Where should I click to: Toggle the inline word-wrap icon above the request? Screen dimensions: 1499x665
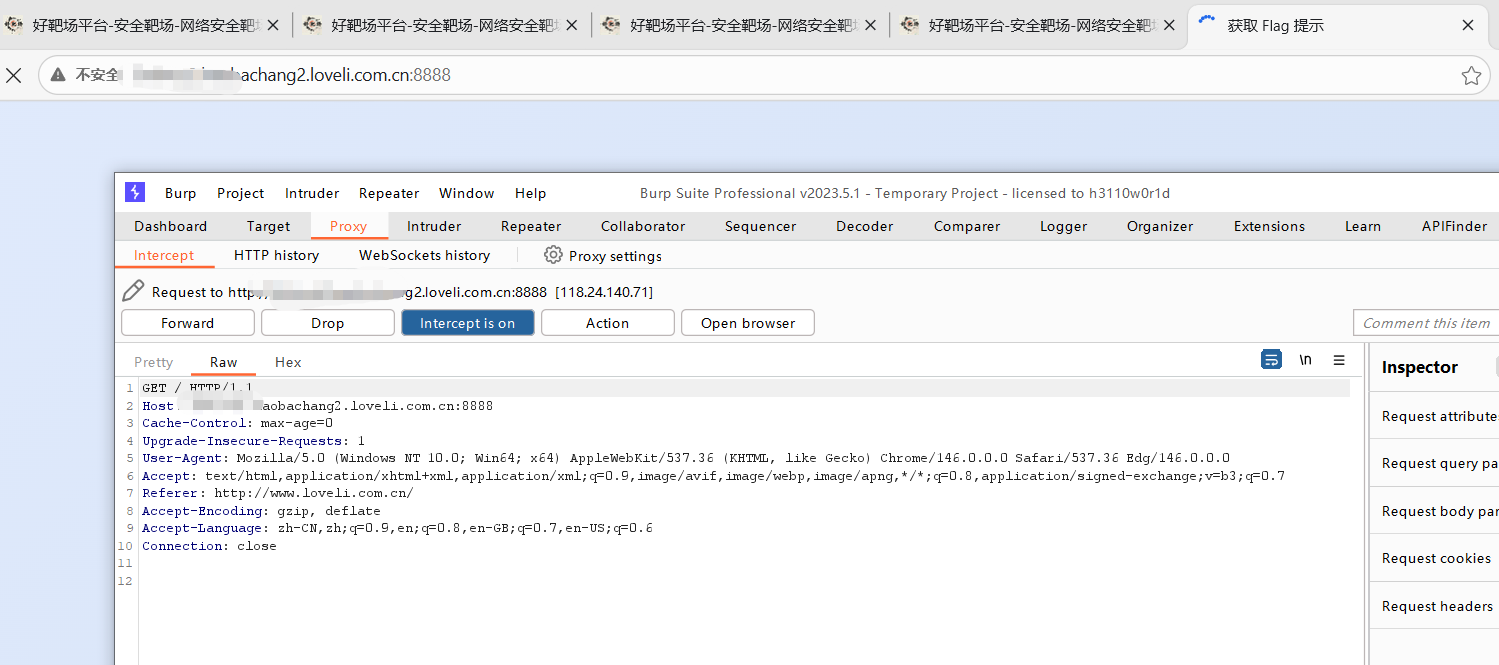pos(1271,360)
